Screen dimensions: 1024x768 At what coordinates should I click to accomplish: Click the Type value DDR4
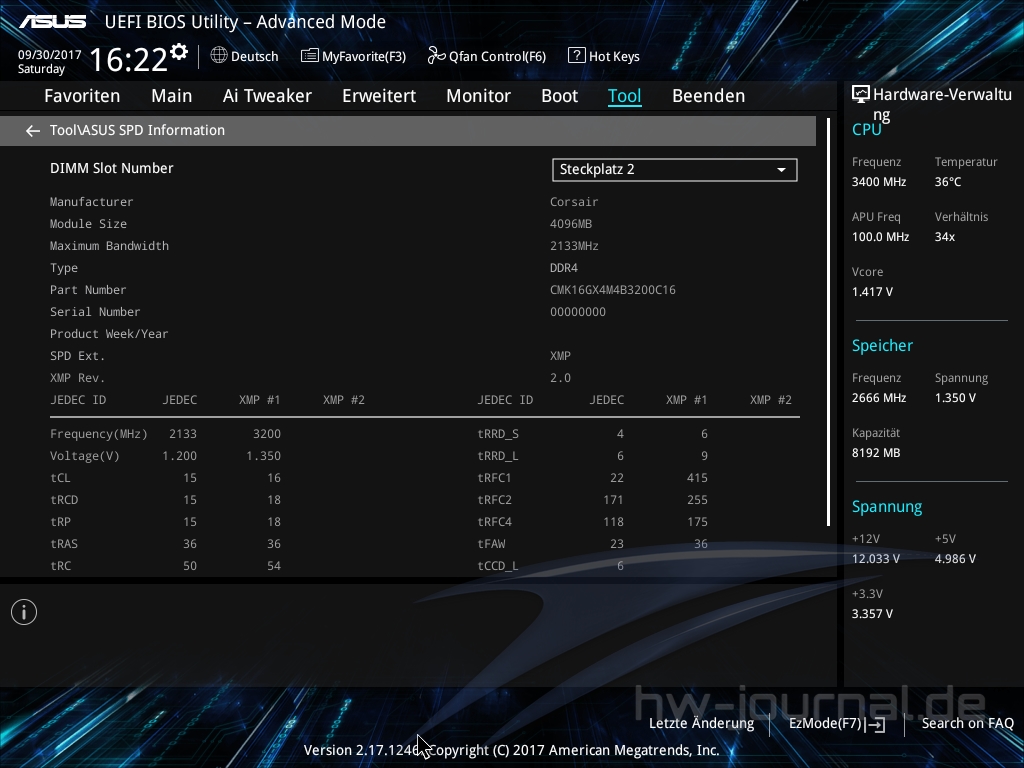coord(564,268)
